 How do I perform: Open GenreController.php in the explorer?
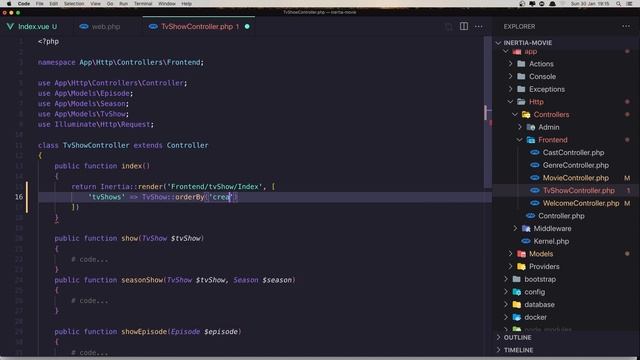click(x=576, y=165)
